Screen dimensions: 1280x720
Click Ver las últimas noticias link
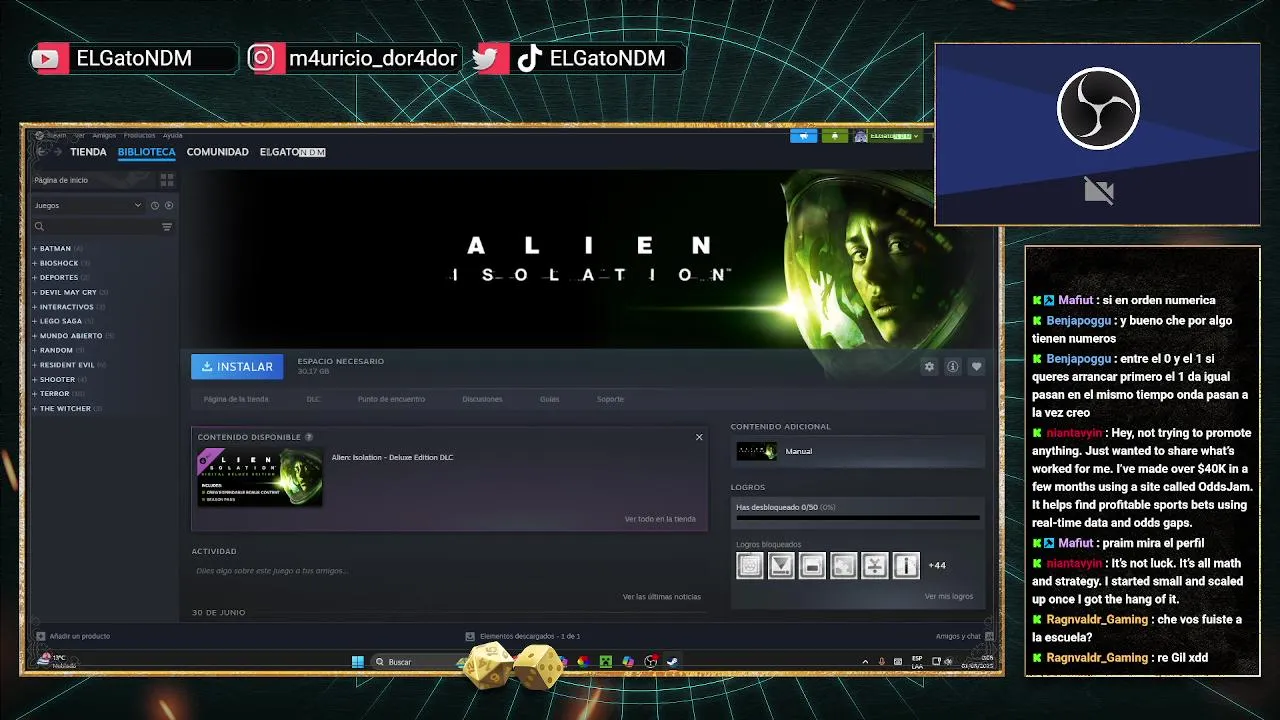coord(661,597)
